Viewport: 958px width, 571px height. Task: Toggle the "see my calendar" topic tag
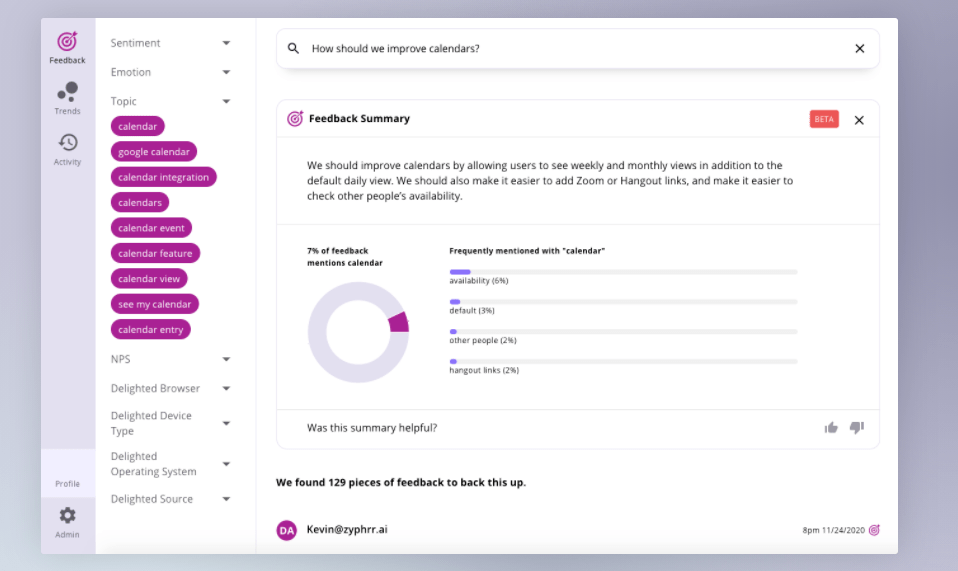point(155,304)
